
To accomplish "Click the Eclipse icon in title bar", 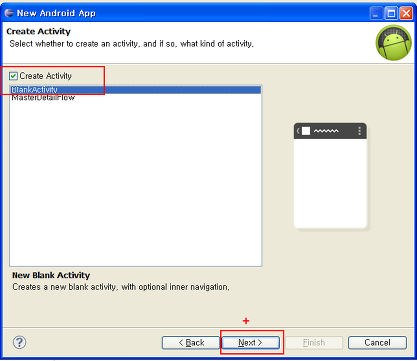I will pos(9,13).
